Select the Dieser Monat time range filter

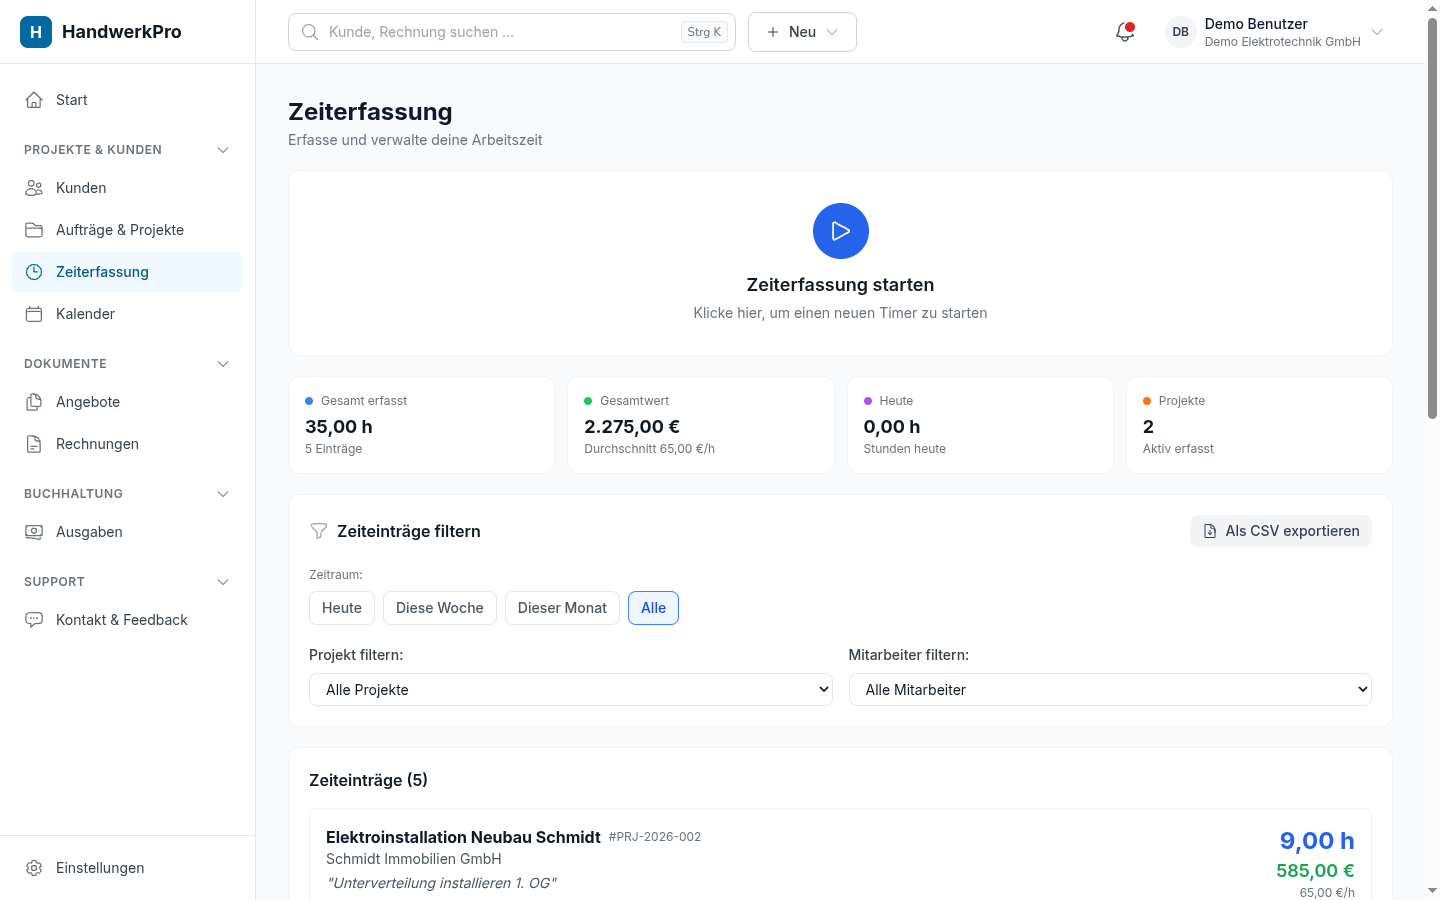tap(562, 608)
